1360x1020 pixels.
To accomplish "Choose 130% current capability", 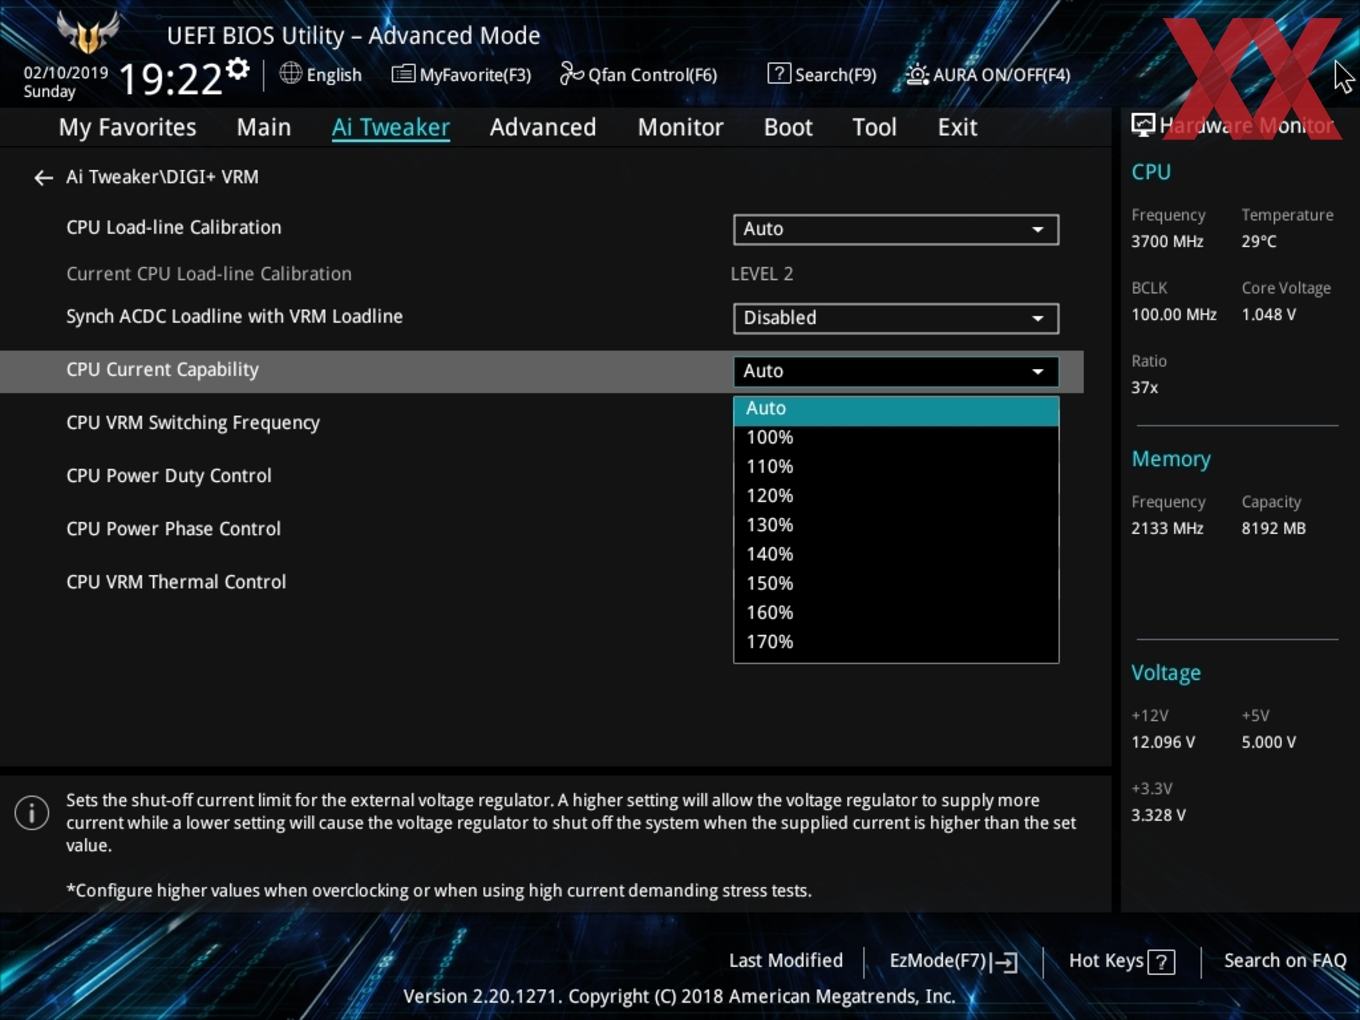I will pyautogui.click(x=896, y=524).
